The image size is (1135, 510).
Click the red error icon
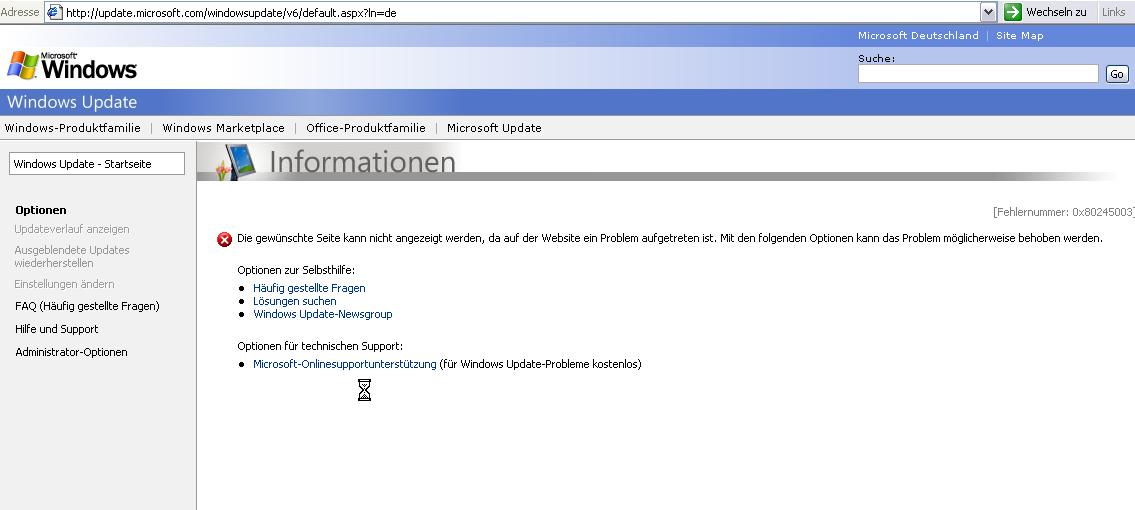click(224, 239)
